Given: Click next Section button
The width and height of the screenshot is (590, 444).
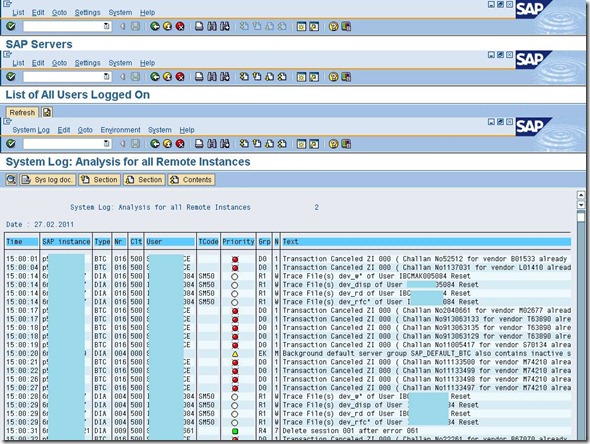Looking at the screenshot, I should (144, 180).
